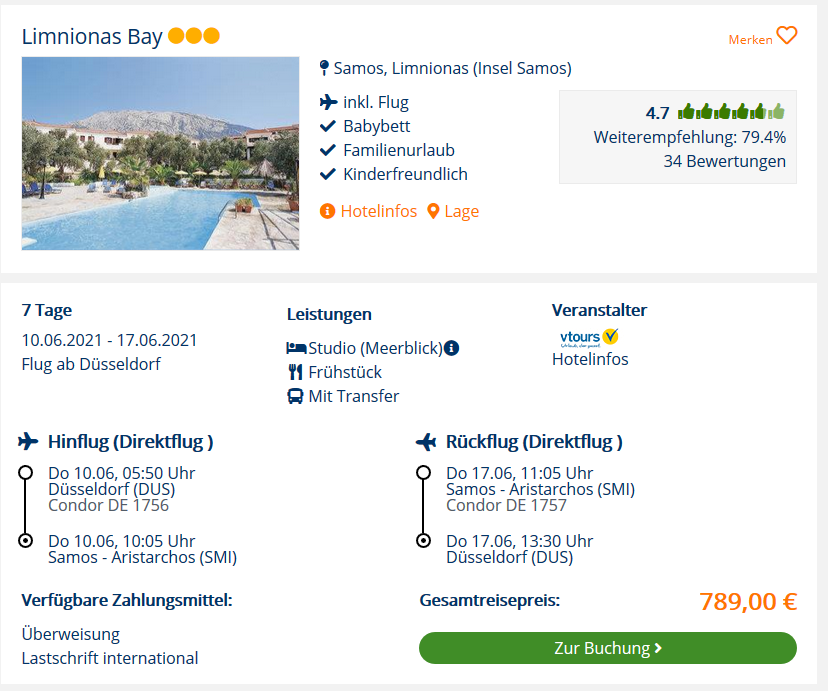This screenshot has width=828, height=691.
Task: Click the Hinflug airplane icon
Action: click(x=28, y=441)
